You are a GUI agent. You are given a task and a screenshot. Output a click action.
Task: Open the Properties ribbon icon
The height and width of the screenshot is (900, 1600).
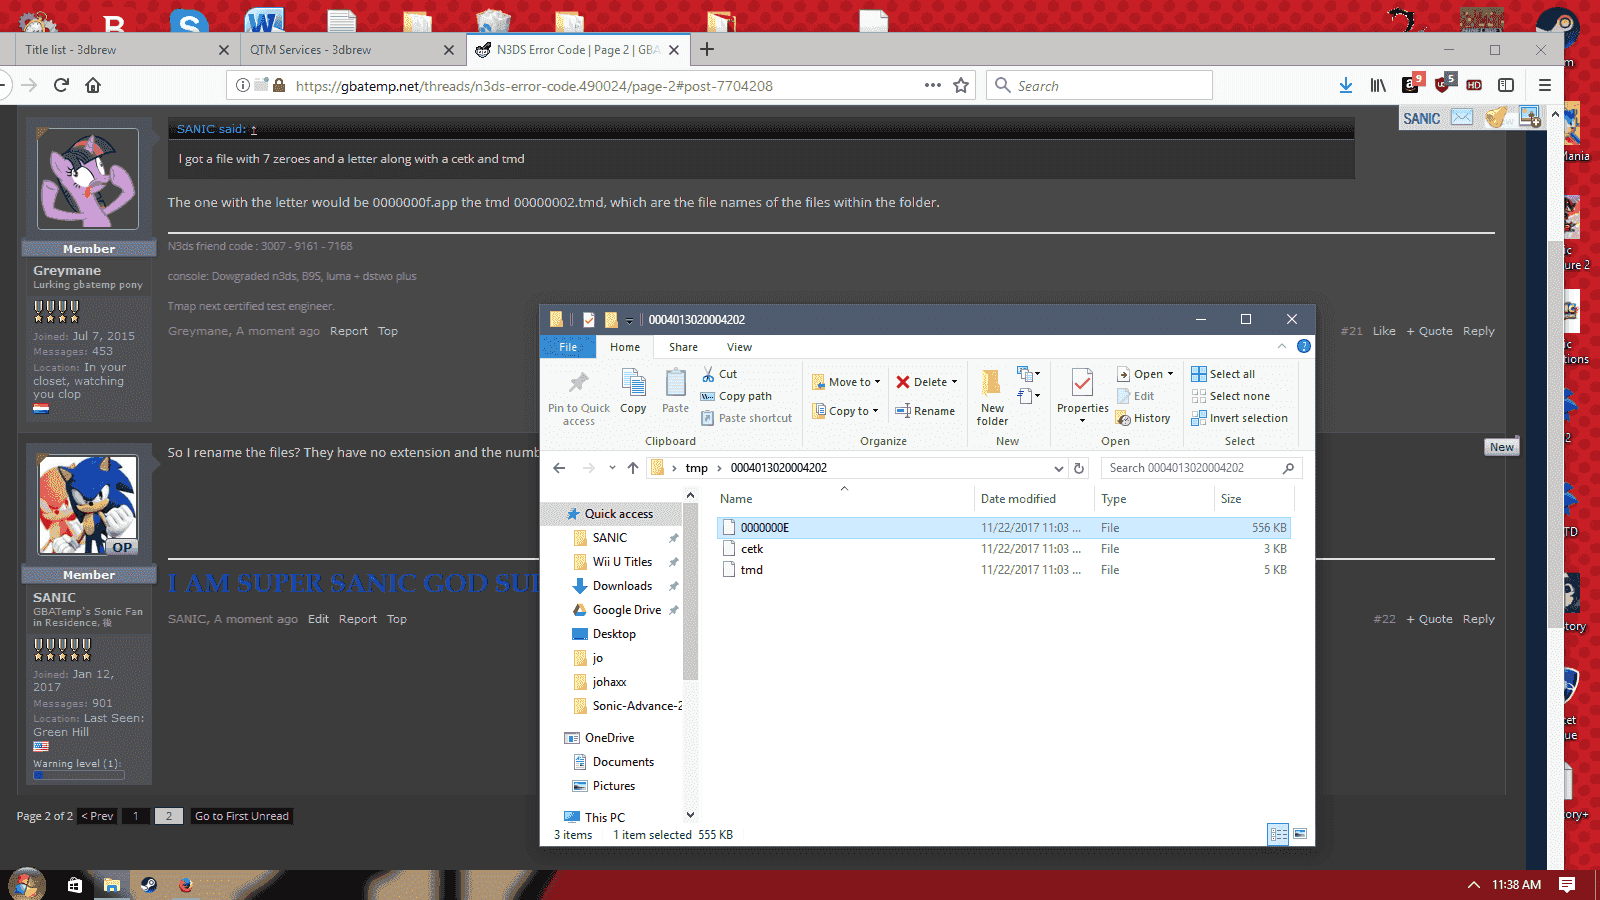click(1082, 383)
